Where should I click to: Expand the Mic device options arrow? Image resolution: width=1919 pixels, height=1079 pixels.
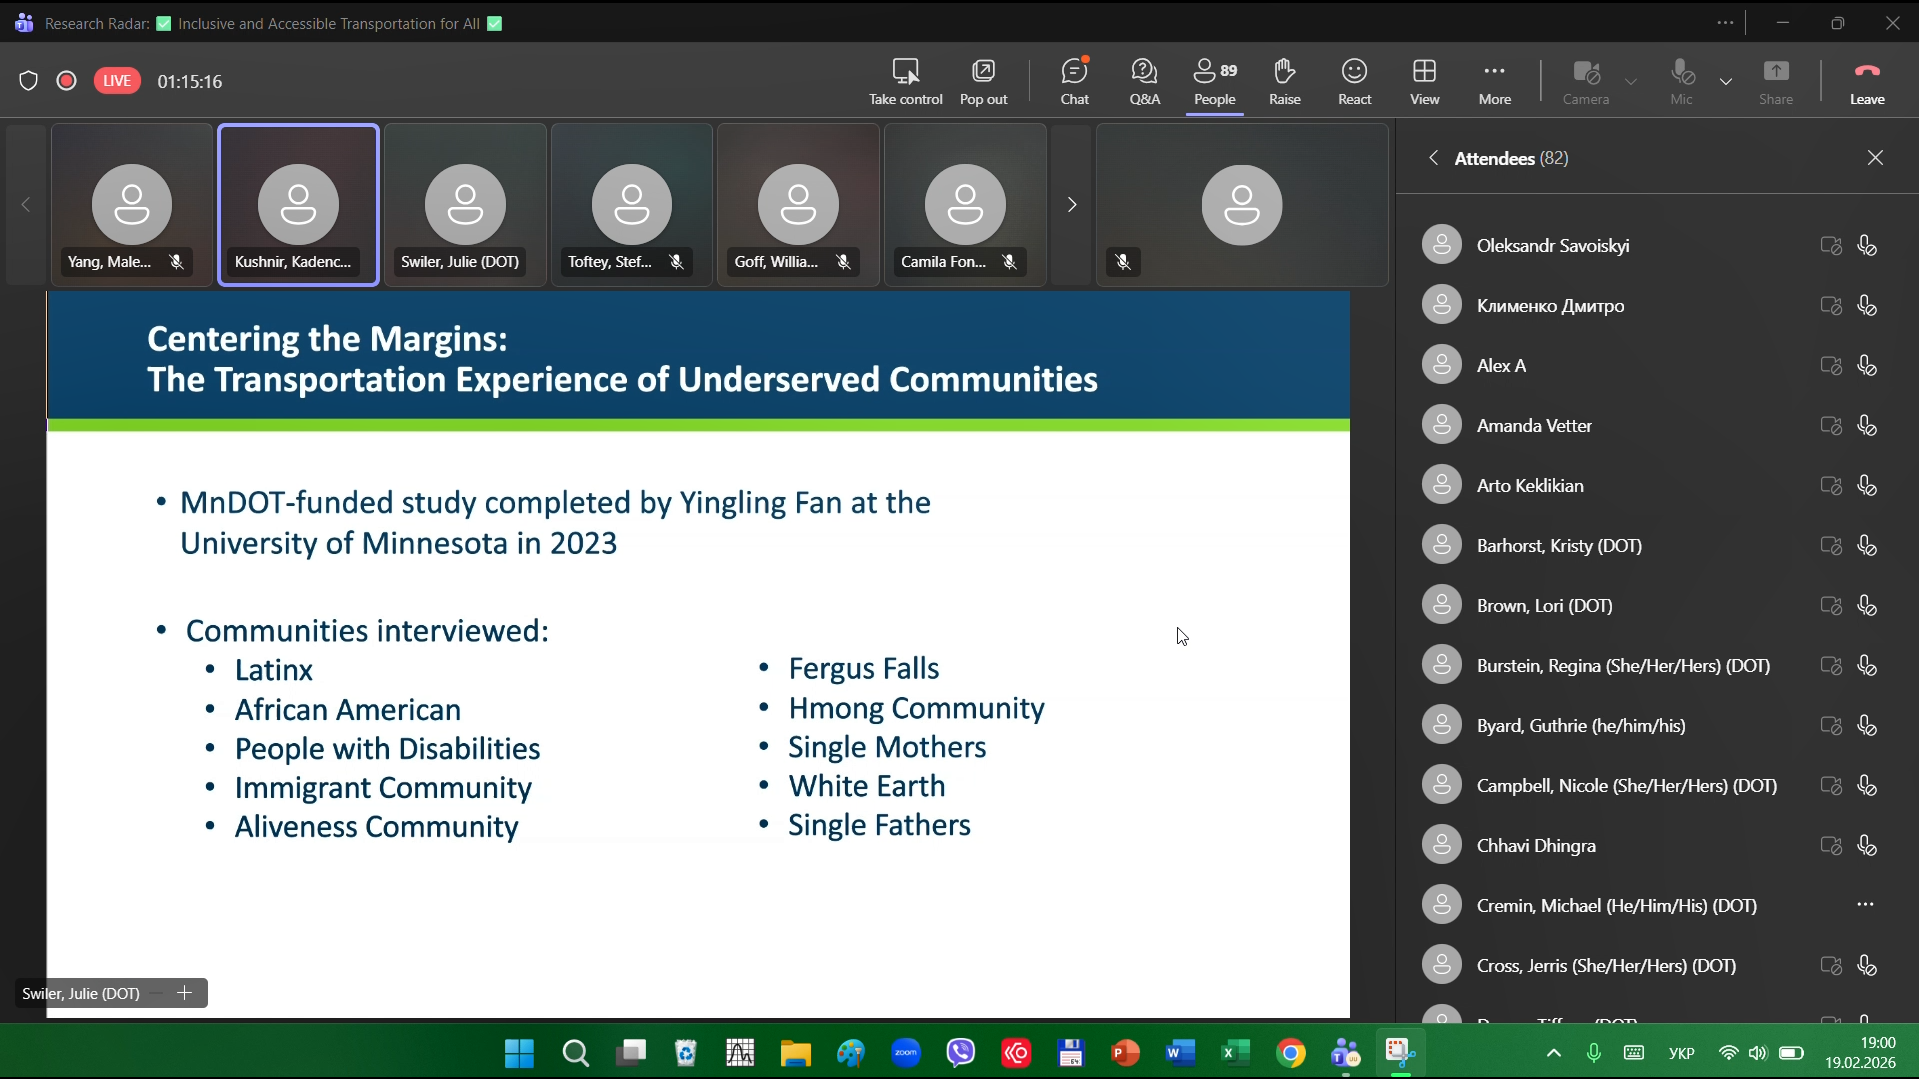click(x=1726, y=81)
